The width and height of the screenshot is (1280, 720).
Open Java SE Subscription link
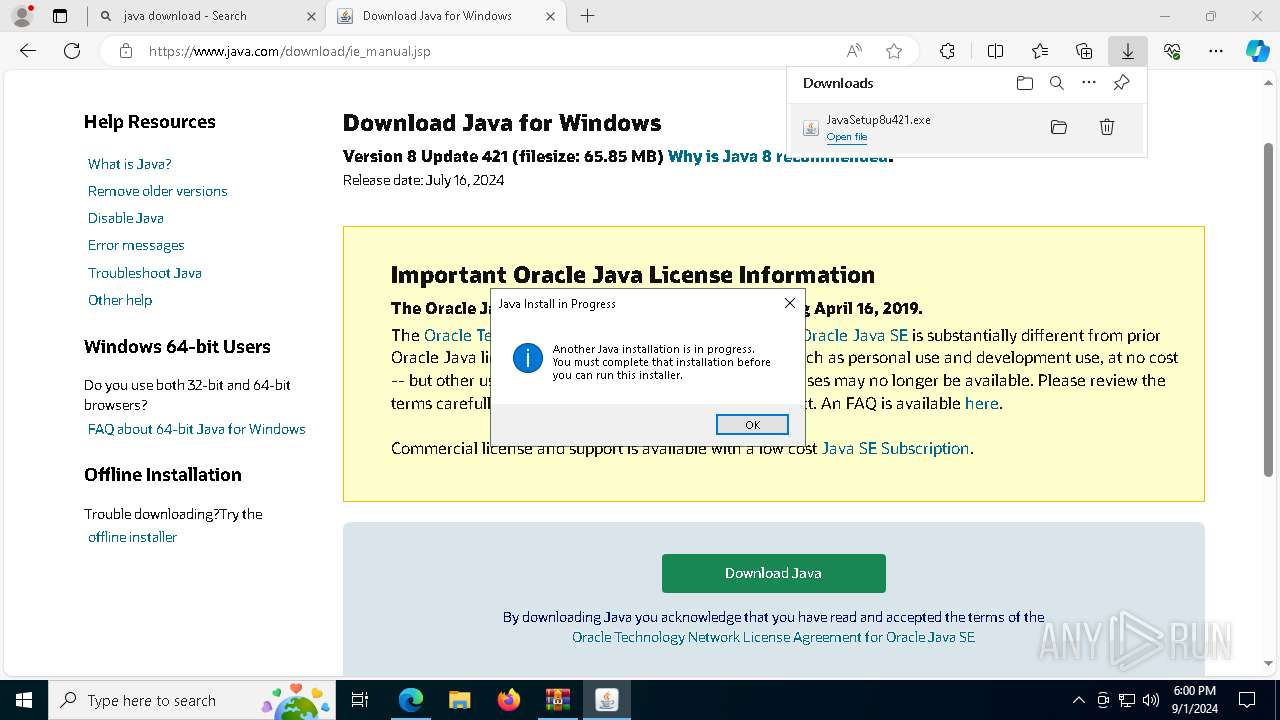pos(895,448)
